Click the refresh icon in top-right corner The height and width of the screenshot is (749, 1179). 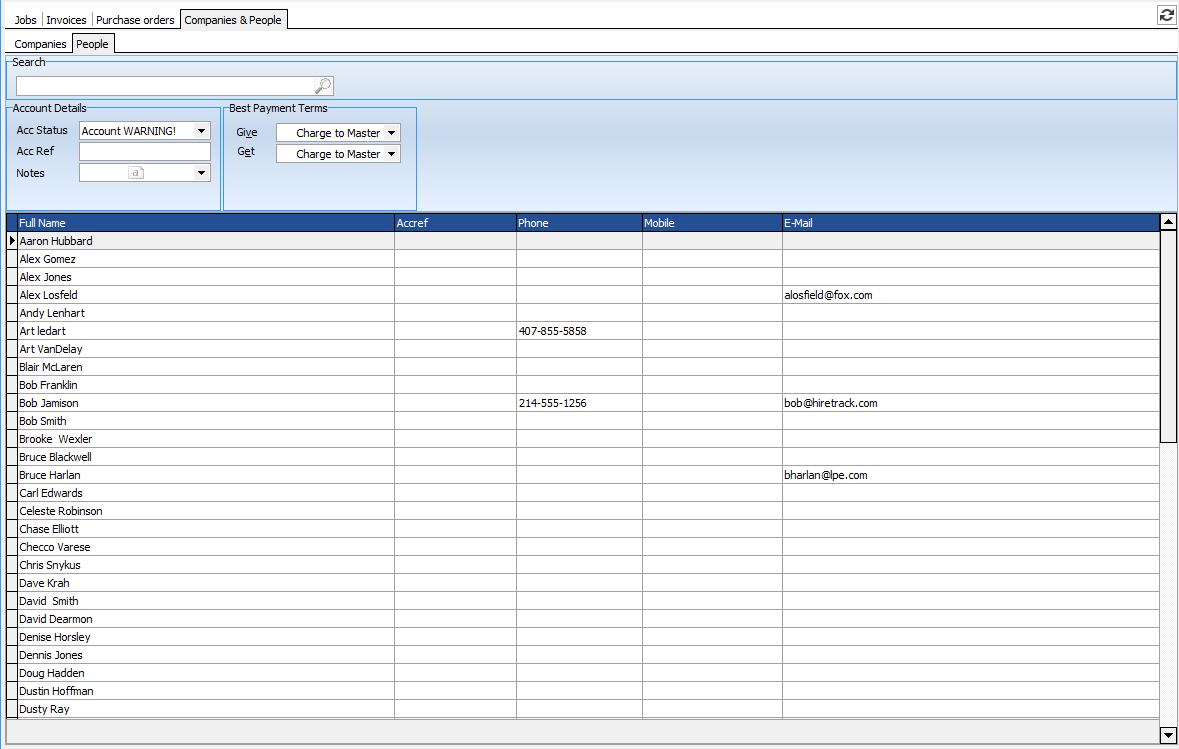coord(1166,15)
